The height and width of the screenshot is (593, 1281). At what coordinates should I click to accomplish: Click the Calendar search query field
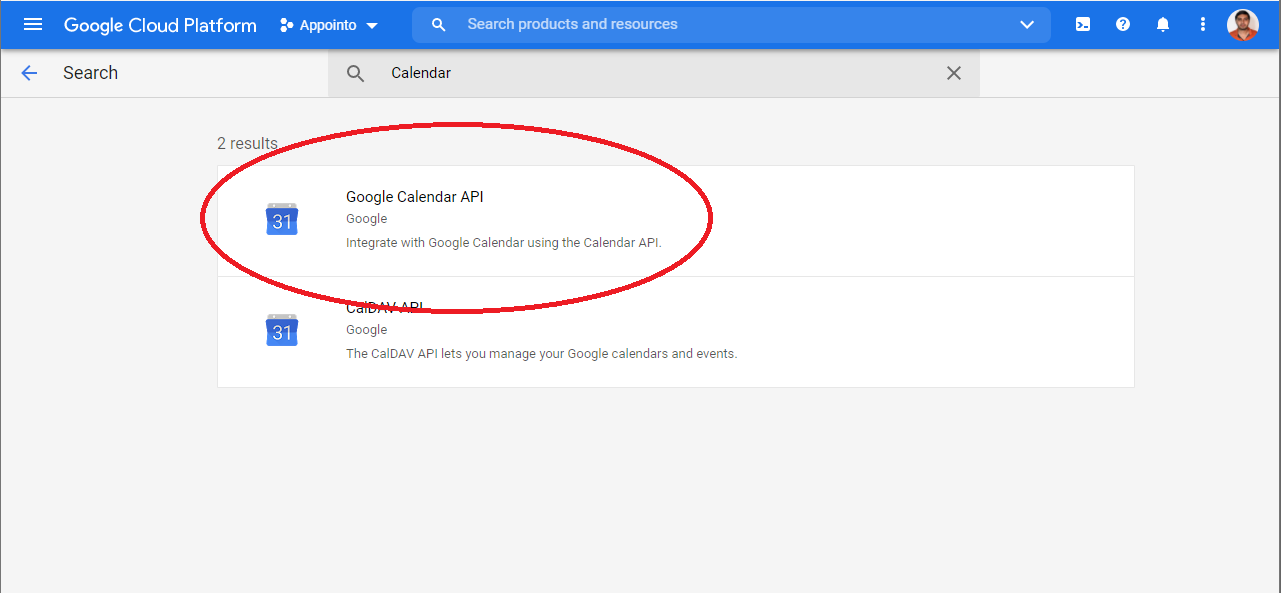pos(654,73)
